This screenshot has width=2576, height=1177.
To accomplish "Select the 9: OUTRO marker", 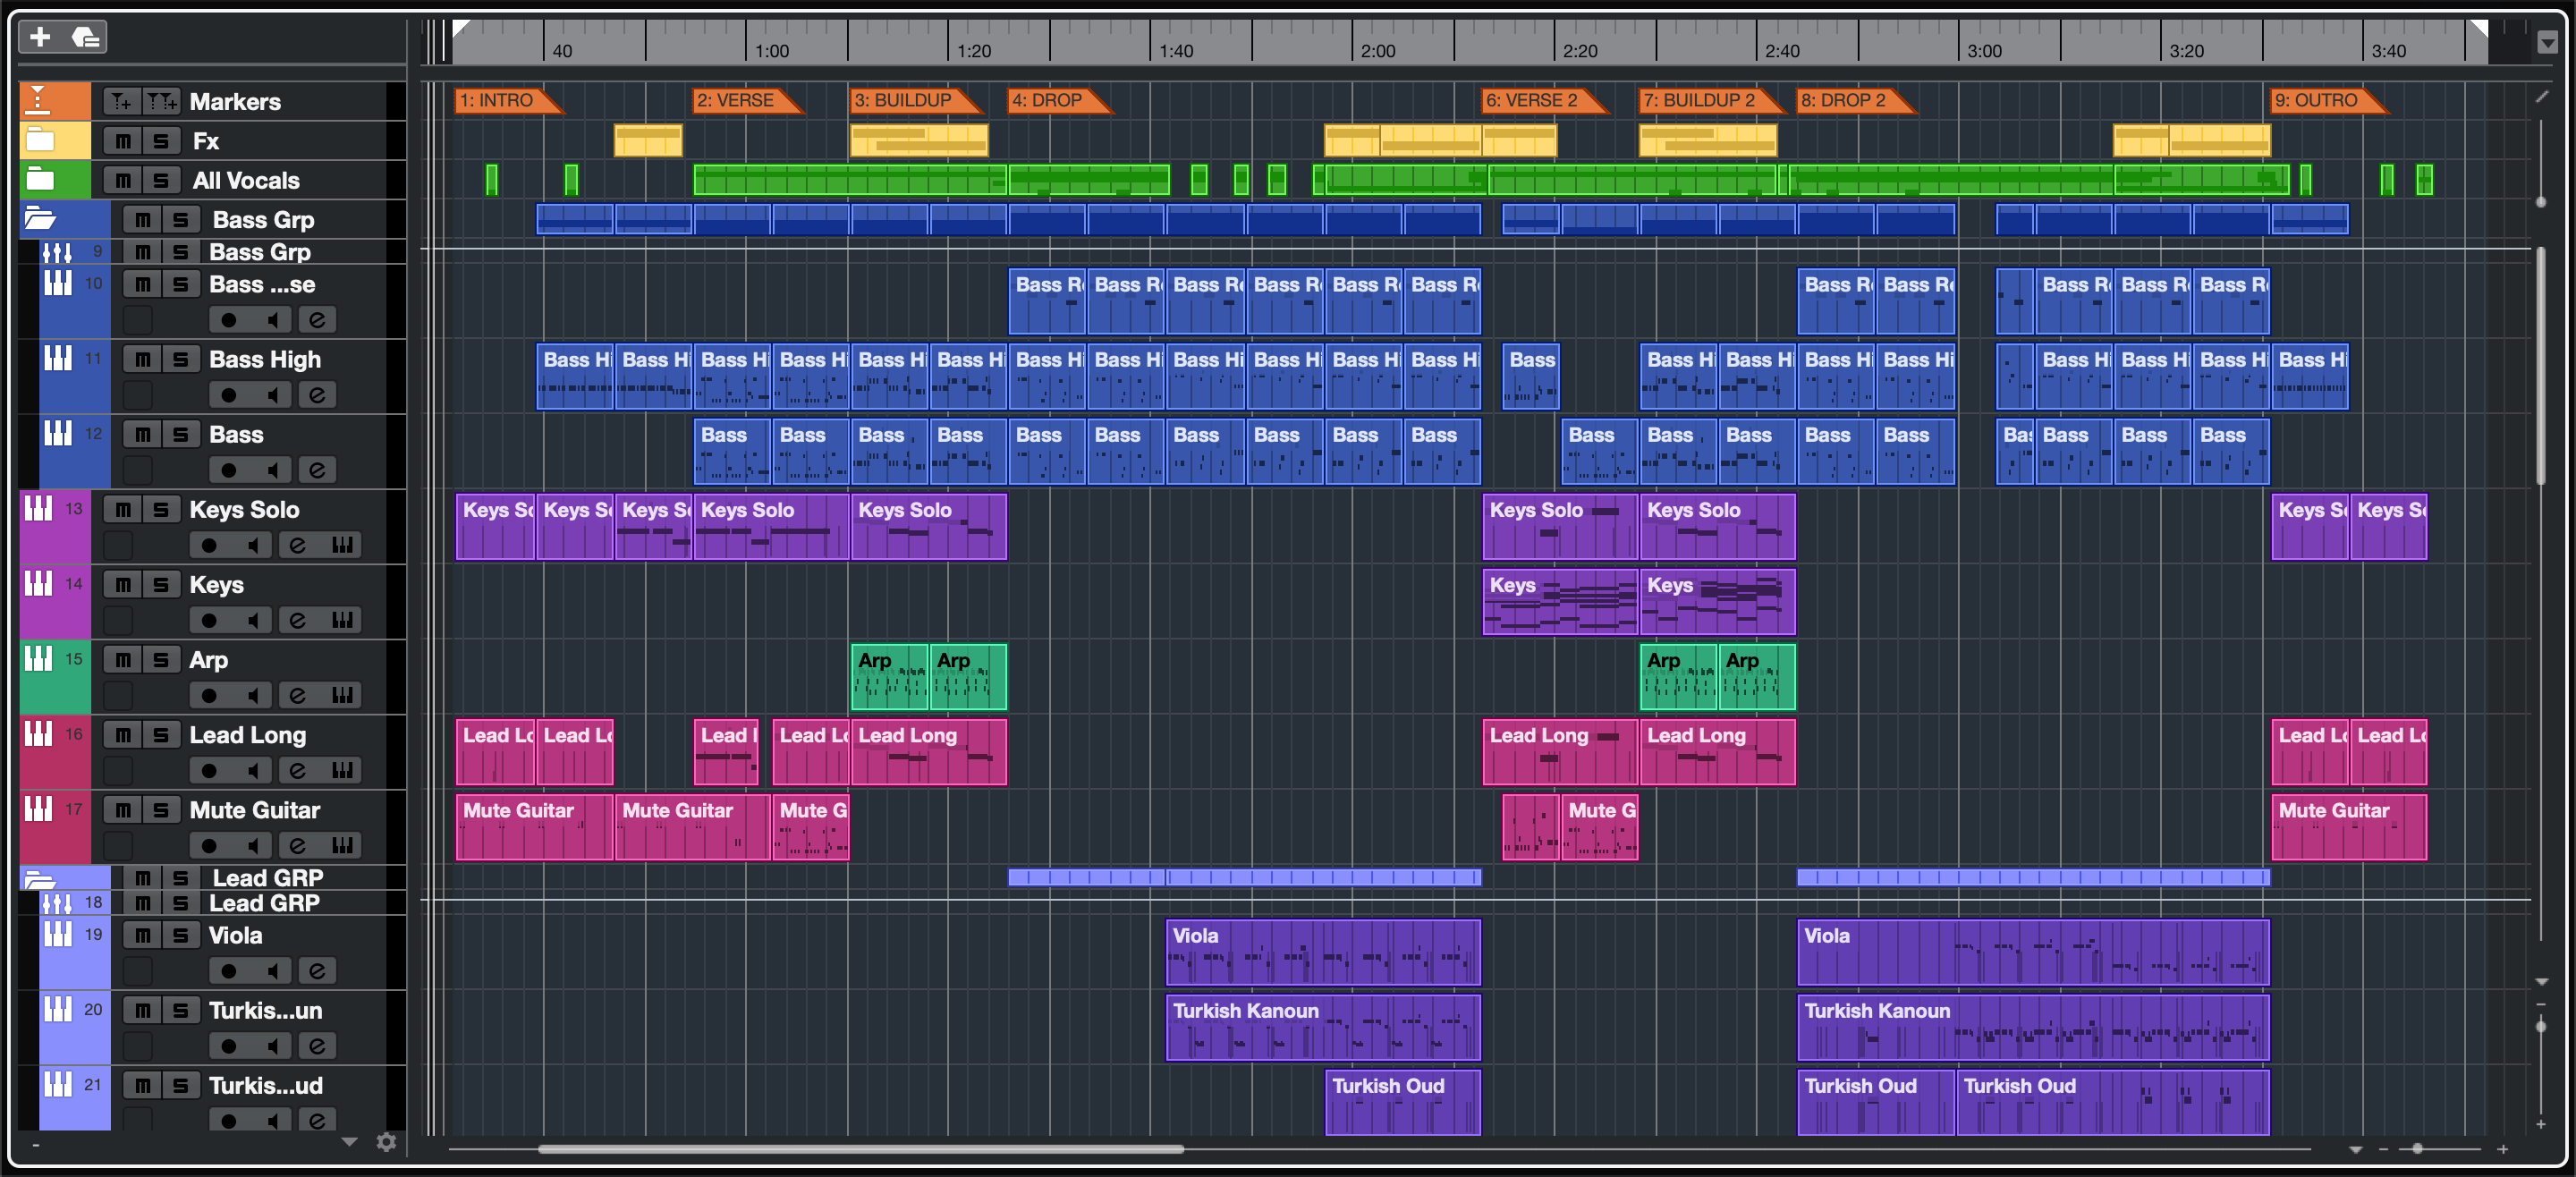I will coord(2318,100).
